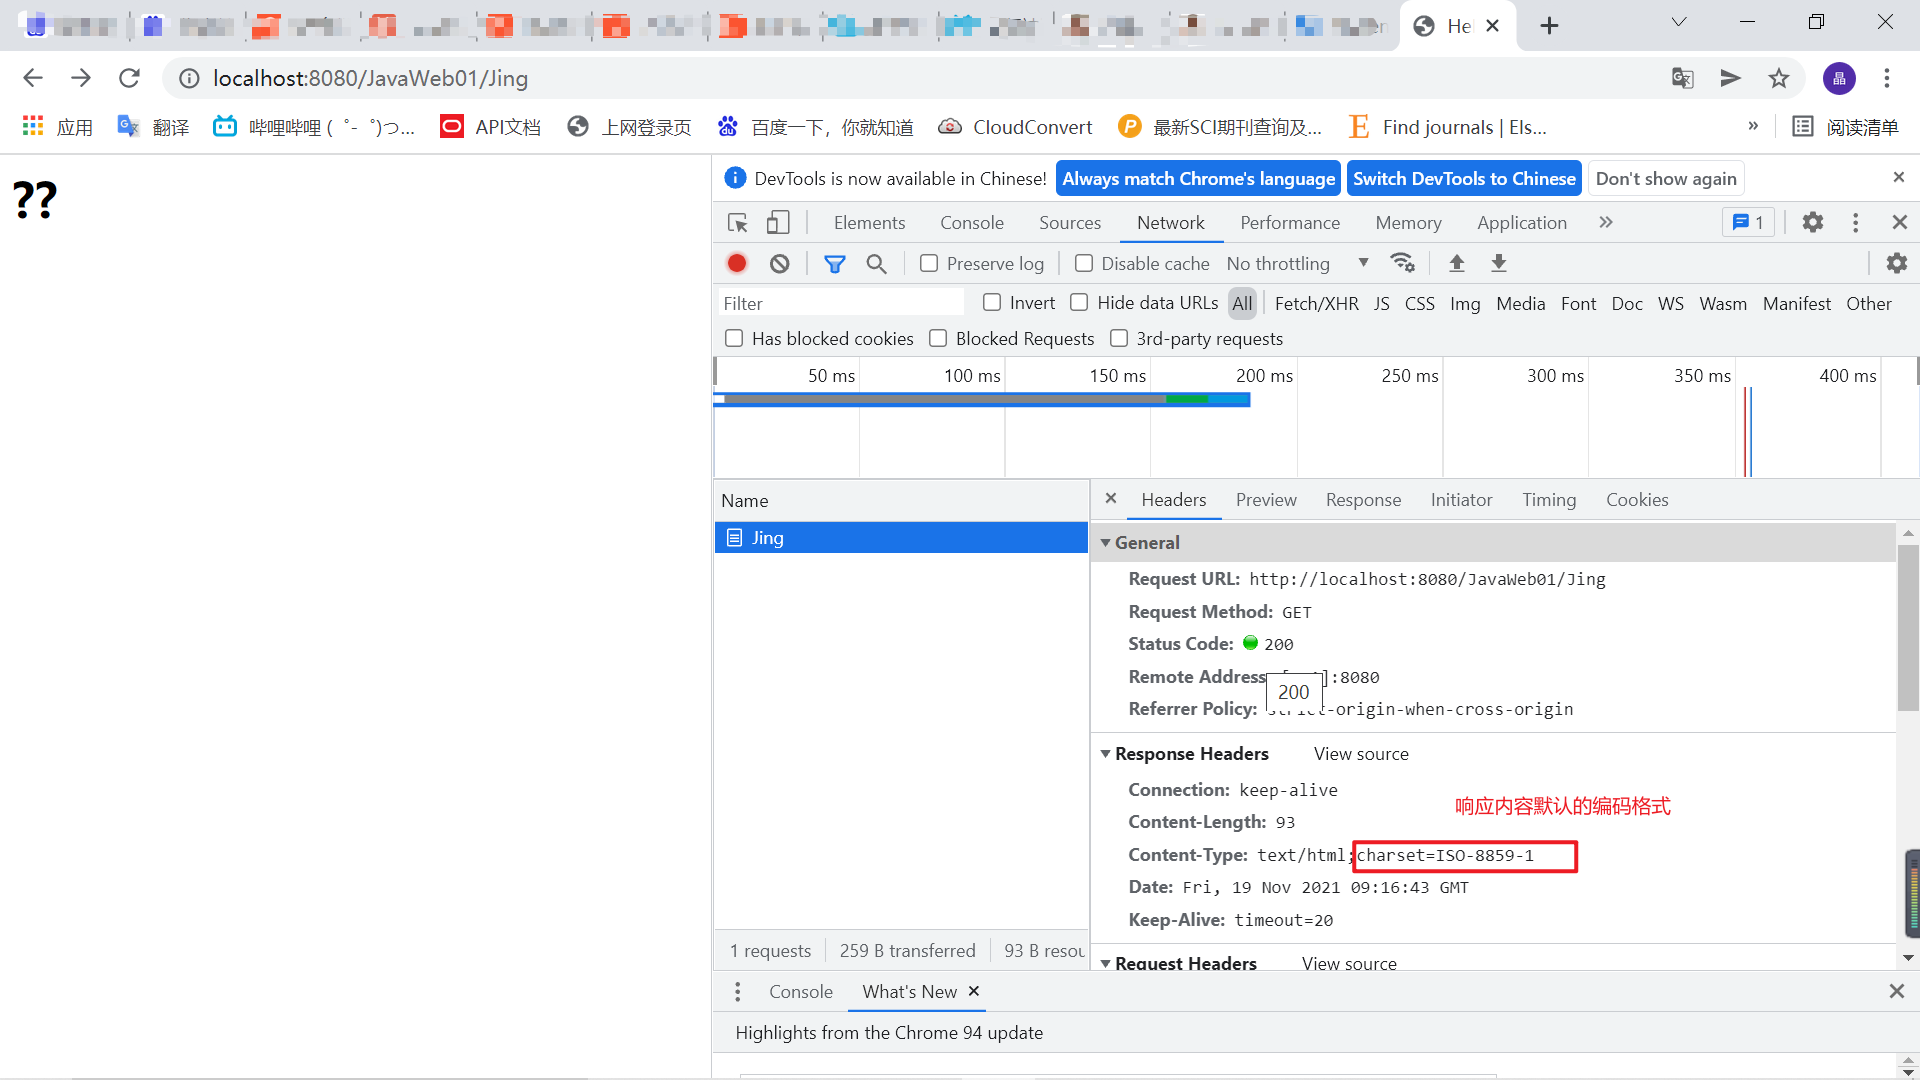Check Disable cache
Image resolution: width=1920 pixels, height=1080 pixels.
pos(1084,262)
